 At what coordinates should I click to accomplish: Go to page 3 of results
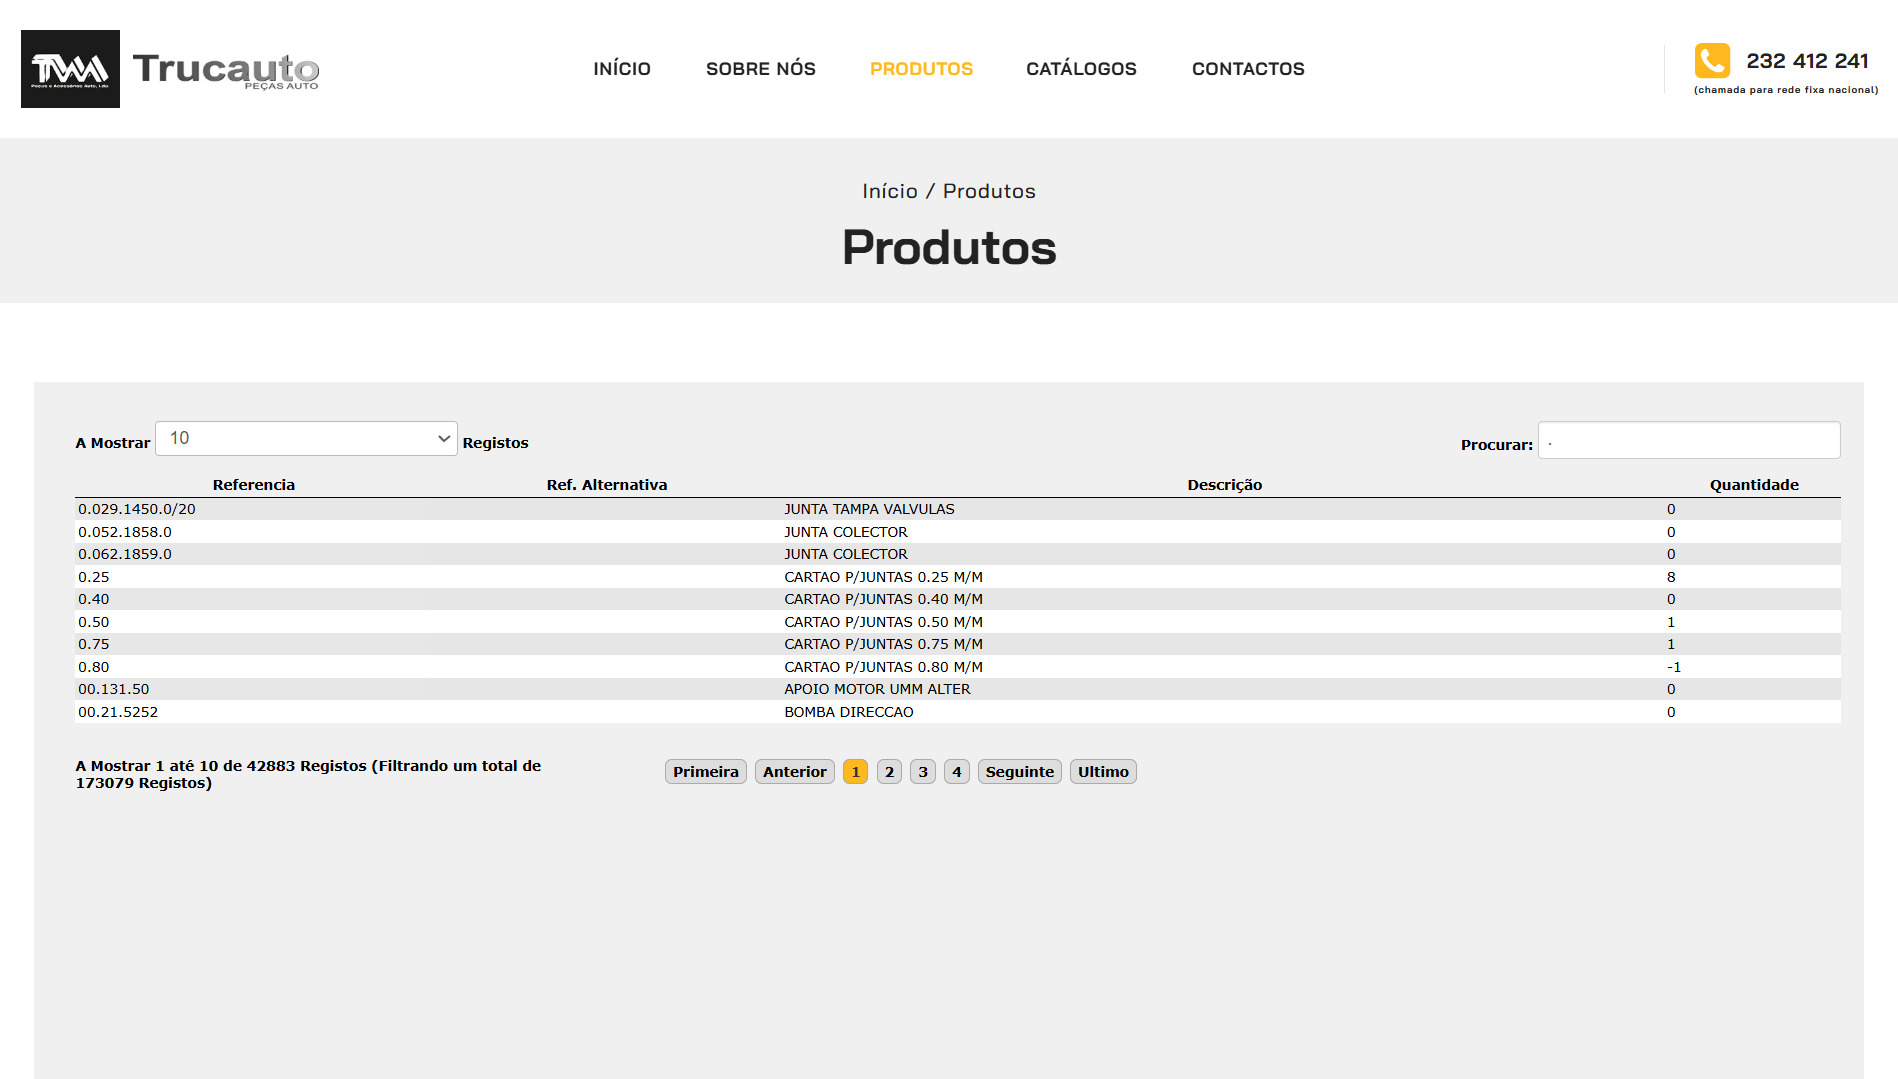point(922,772)
